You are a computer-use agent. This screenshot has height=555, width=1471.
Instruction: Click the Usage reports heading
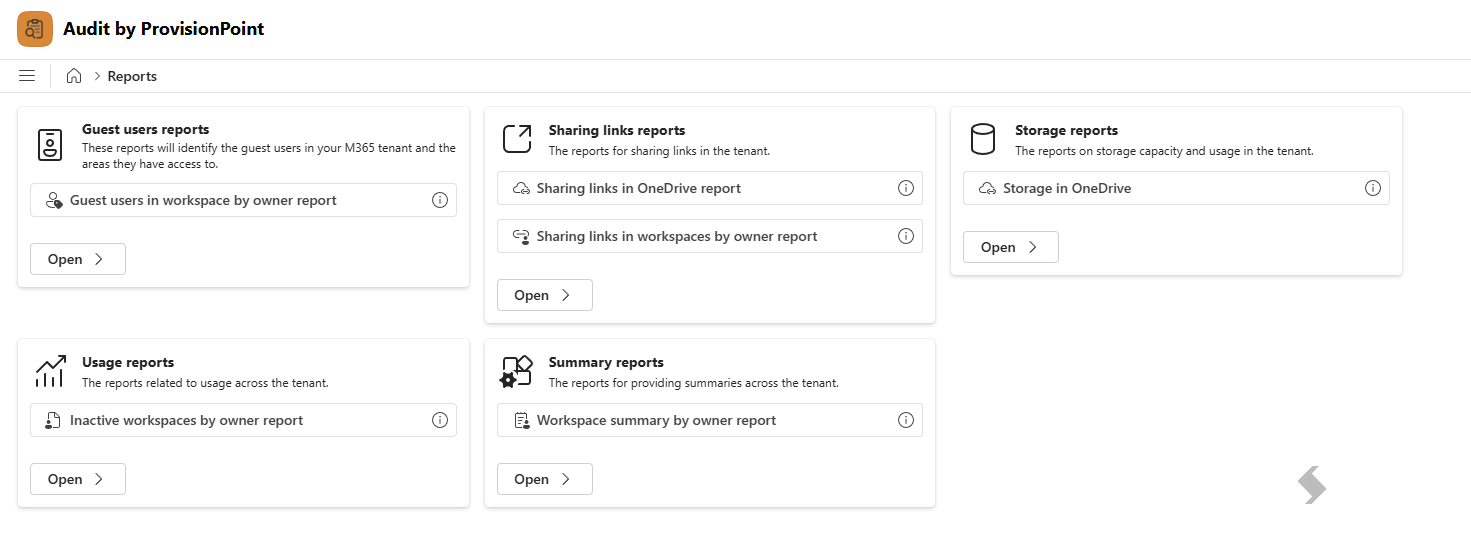coord(128,362)
